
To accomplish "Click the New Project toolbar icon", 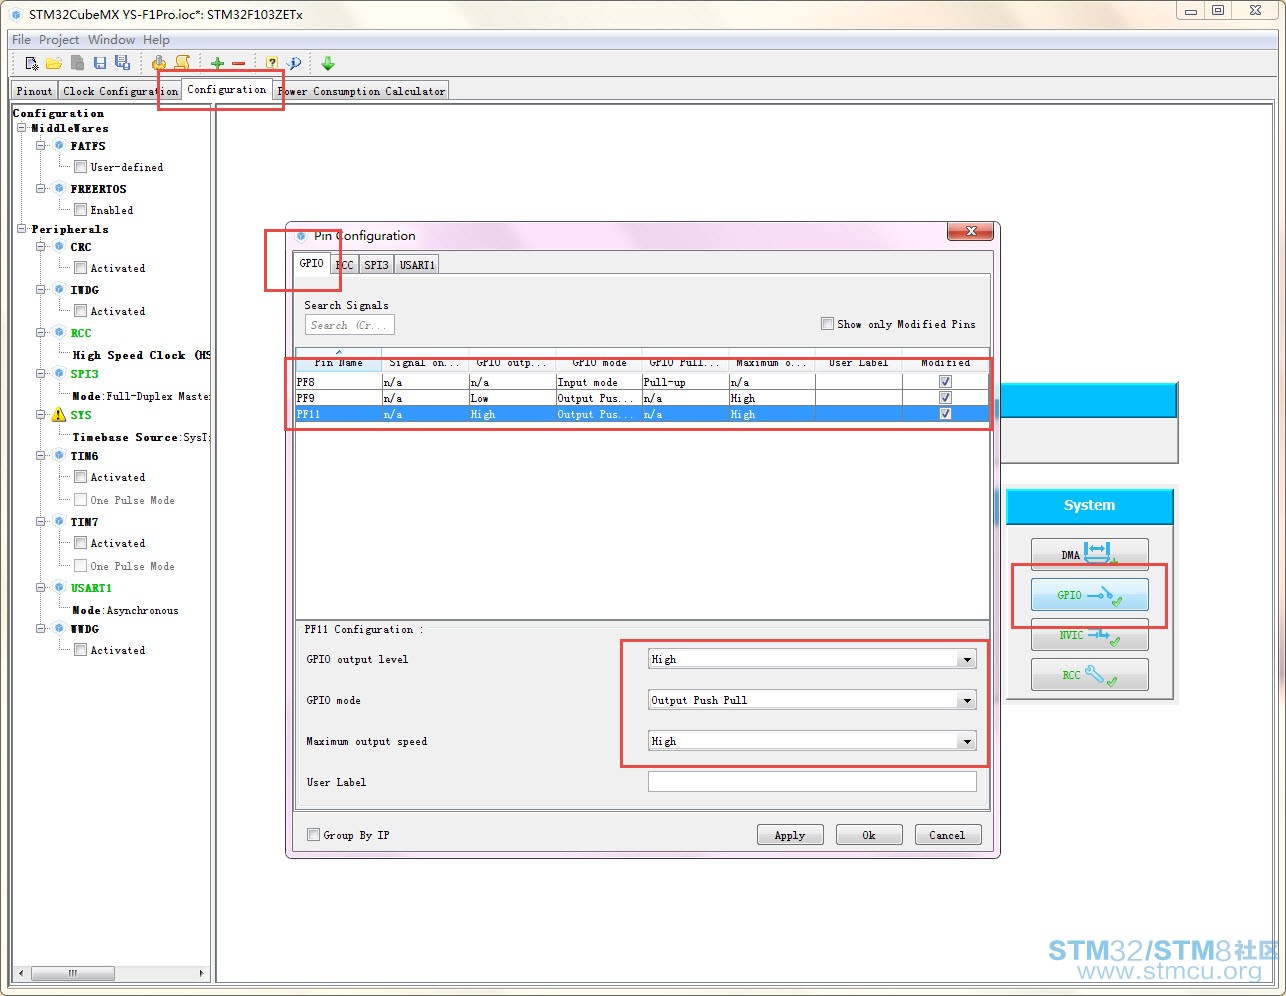I will click(x=32, y=63).
